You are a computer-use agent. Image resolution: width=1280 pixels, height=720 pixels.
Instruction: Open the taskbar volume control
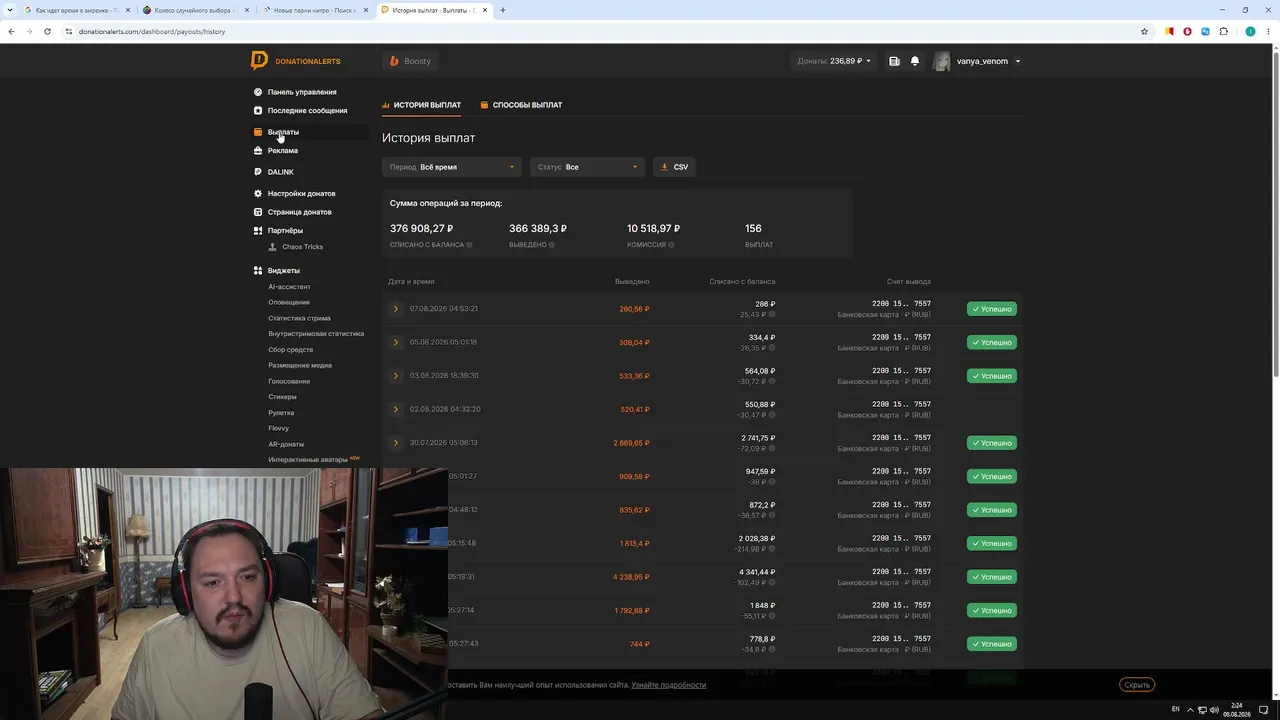[x=1212, y=710]
